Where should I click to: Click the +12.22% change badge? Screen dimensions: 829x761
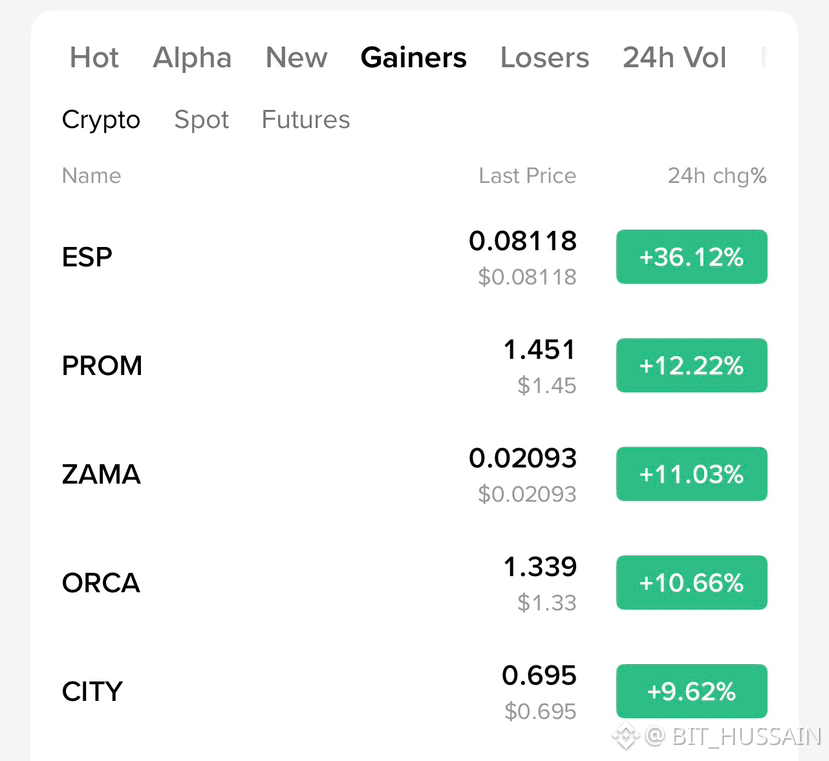point(692,365)
